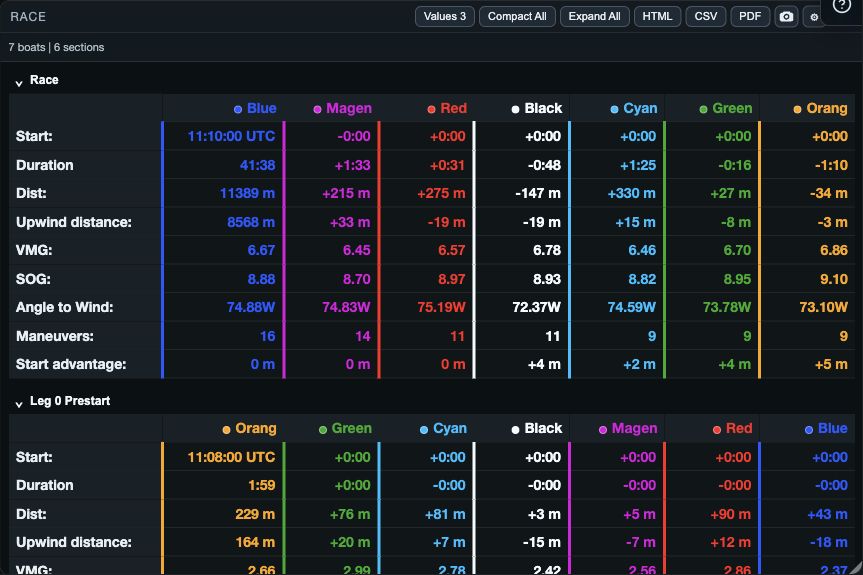863x575 pixels.
Task: Click Green's 6.70 VMG cell
Action: point(737,250)
